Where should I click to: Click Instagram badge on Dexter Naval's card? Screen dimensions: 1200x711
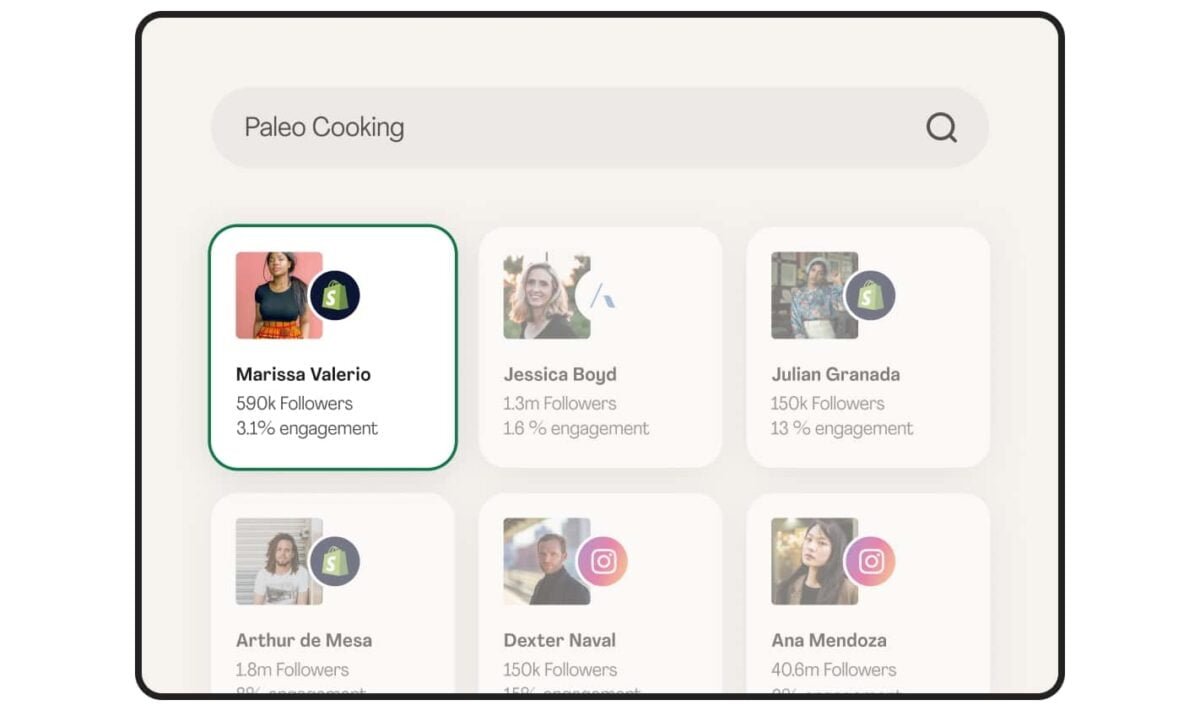point(602,561)
